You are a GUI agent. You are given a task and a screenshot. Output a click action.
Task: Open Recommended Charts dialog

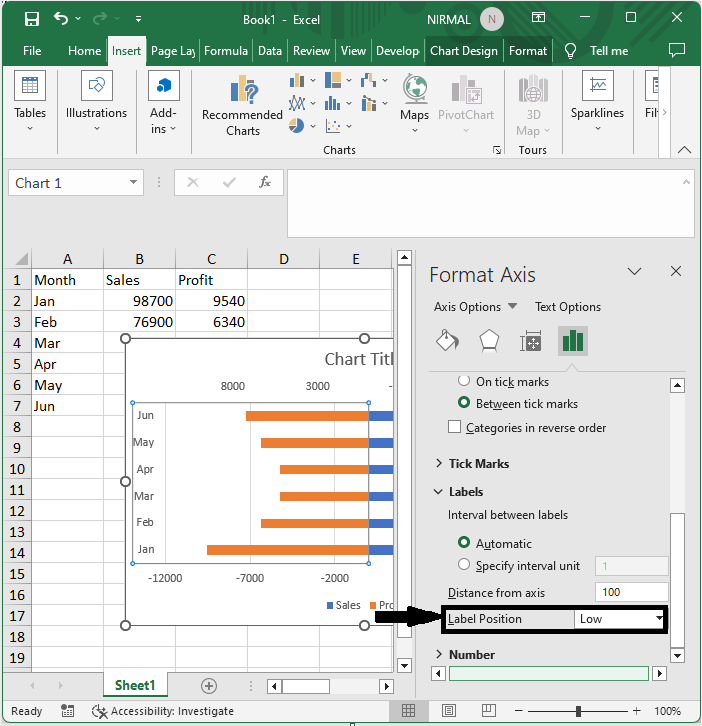(x=242, y=107)
